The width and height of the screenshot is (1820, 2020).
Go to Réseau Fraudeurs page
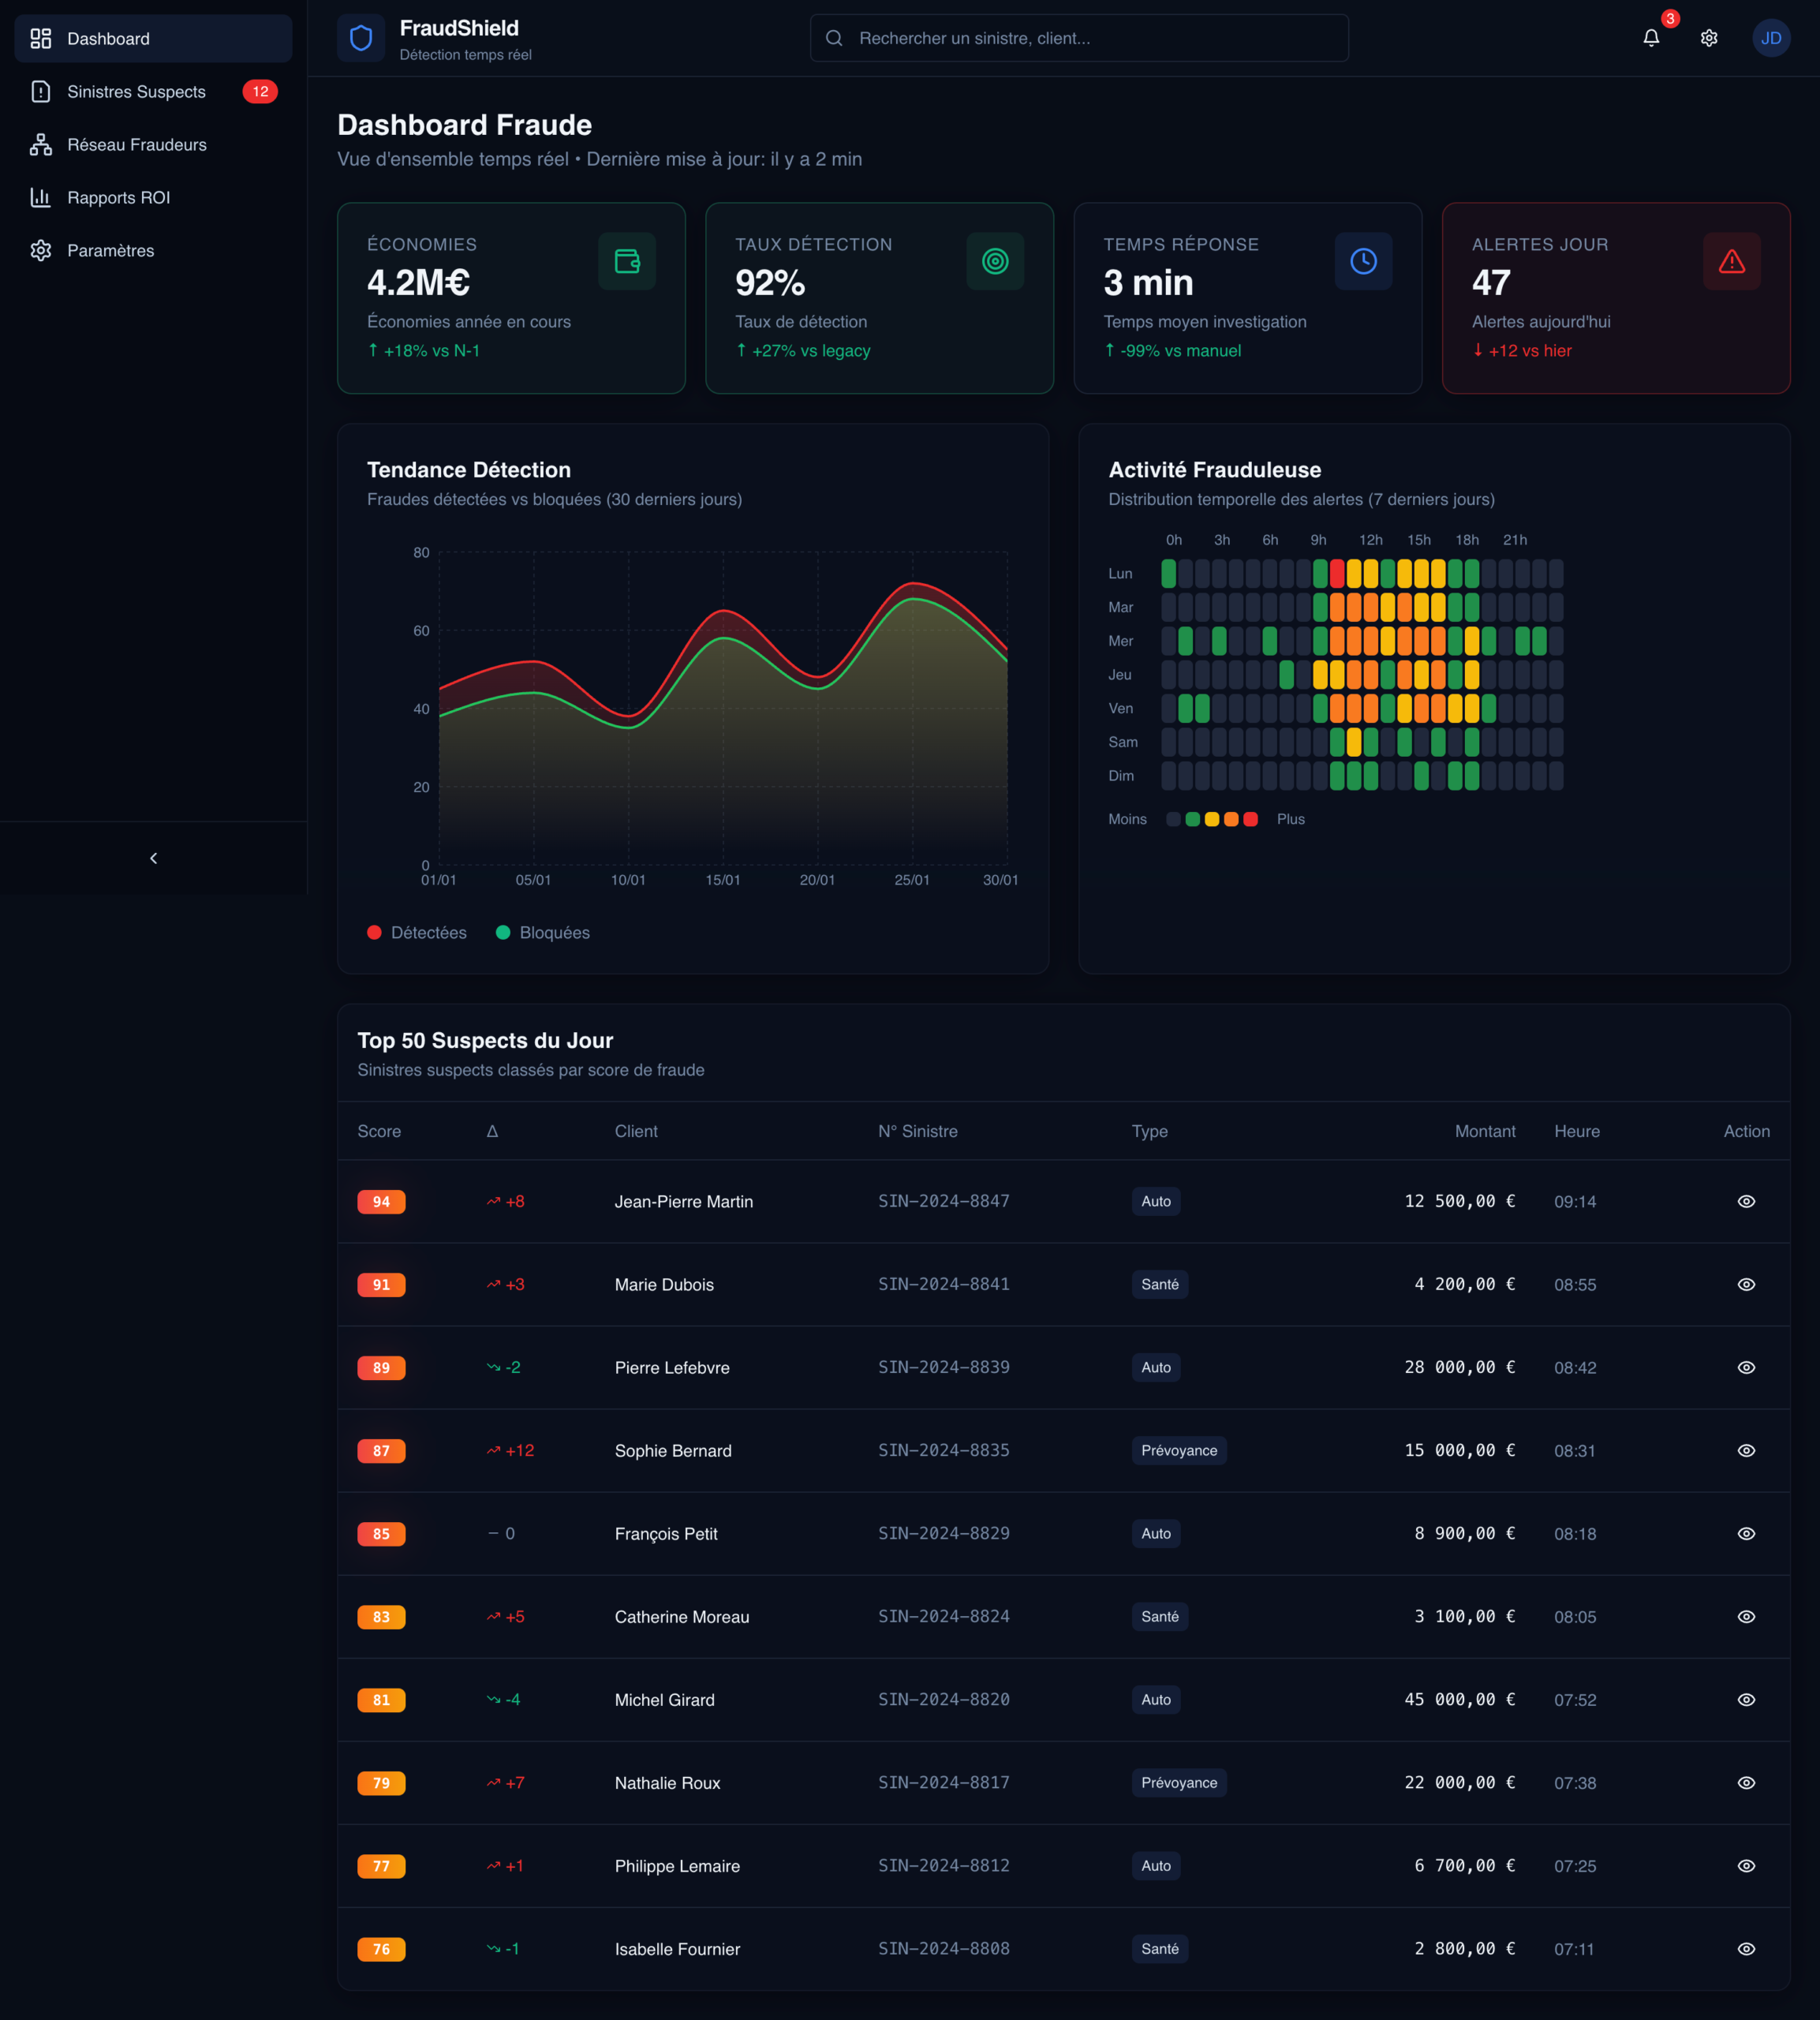pyautogui.click(x=136, y=145)
